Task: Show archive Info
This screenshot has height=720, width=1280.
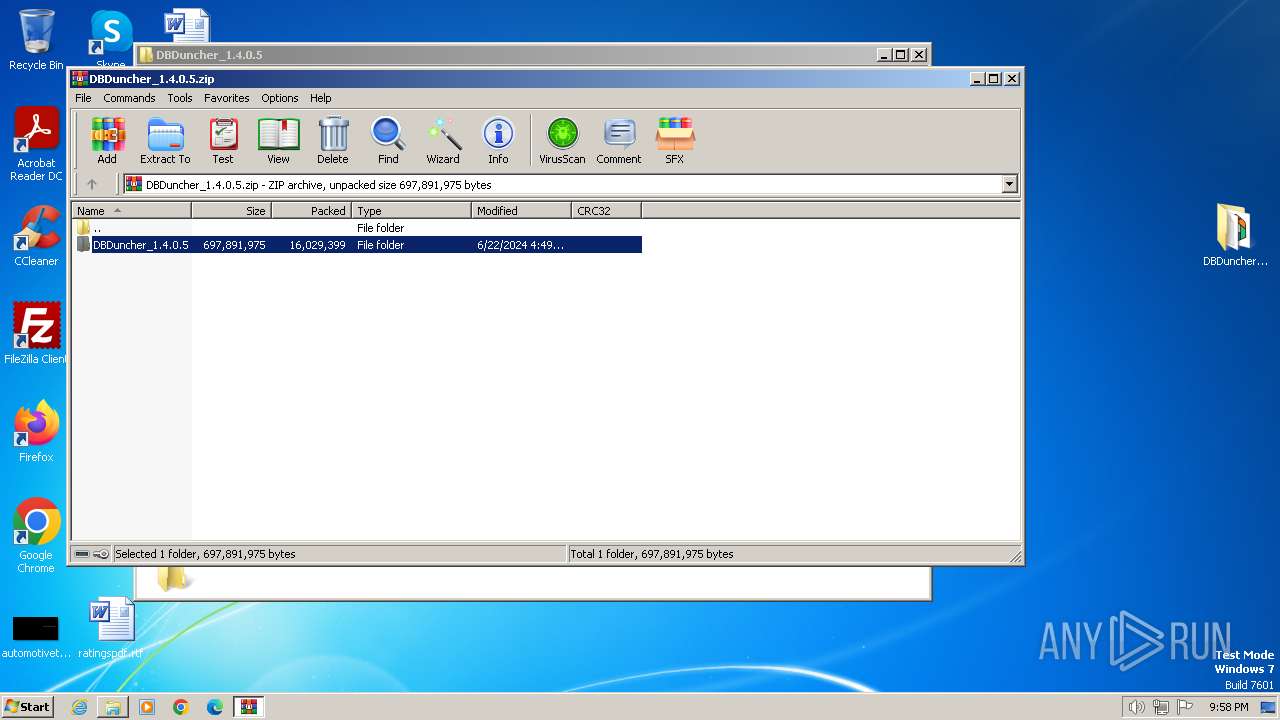Action: pos(498,141)
